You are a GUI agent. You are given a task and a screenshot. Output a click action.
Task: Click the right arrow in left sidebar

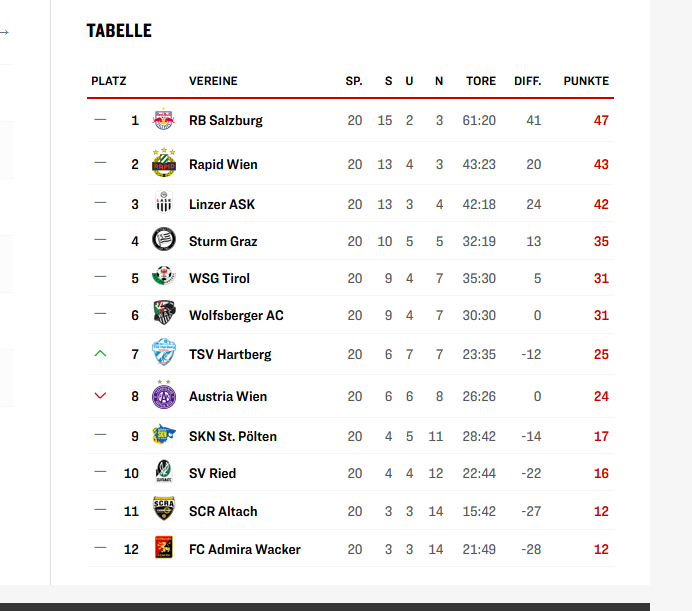(4, 32)
